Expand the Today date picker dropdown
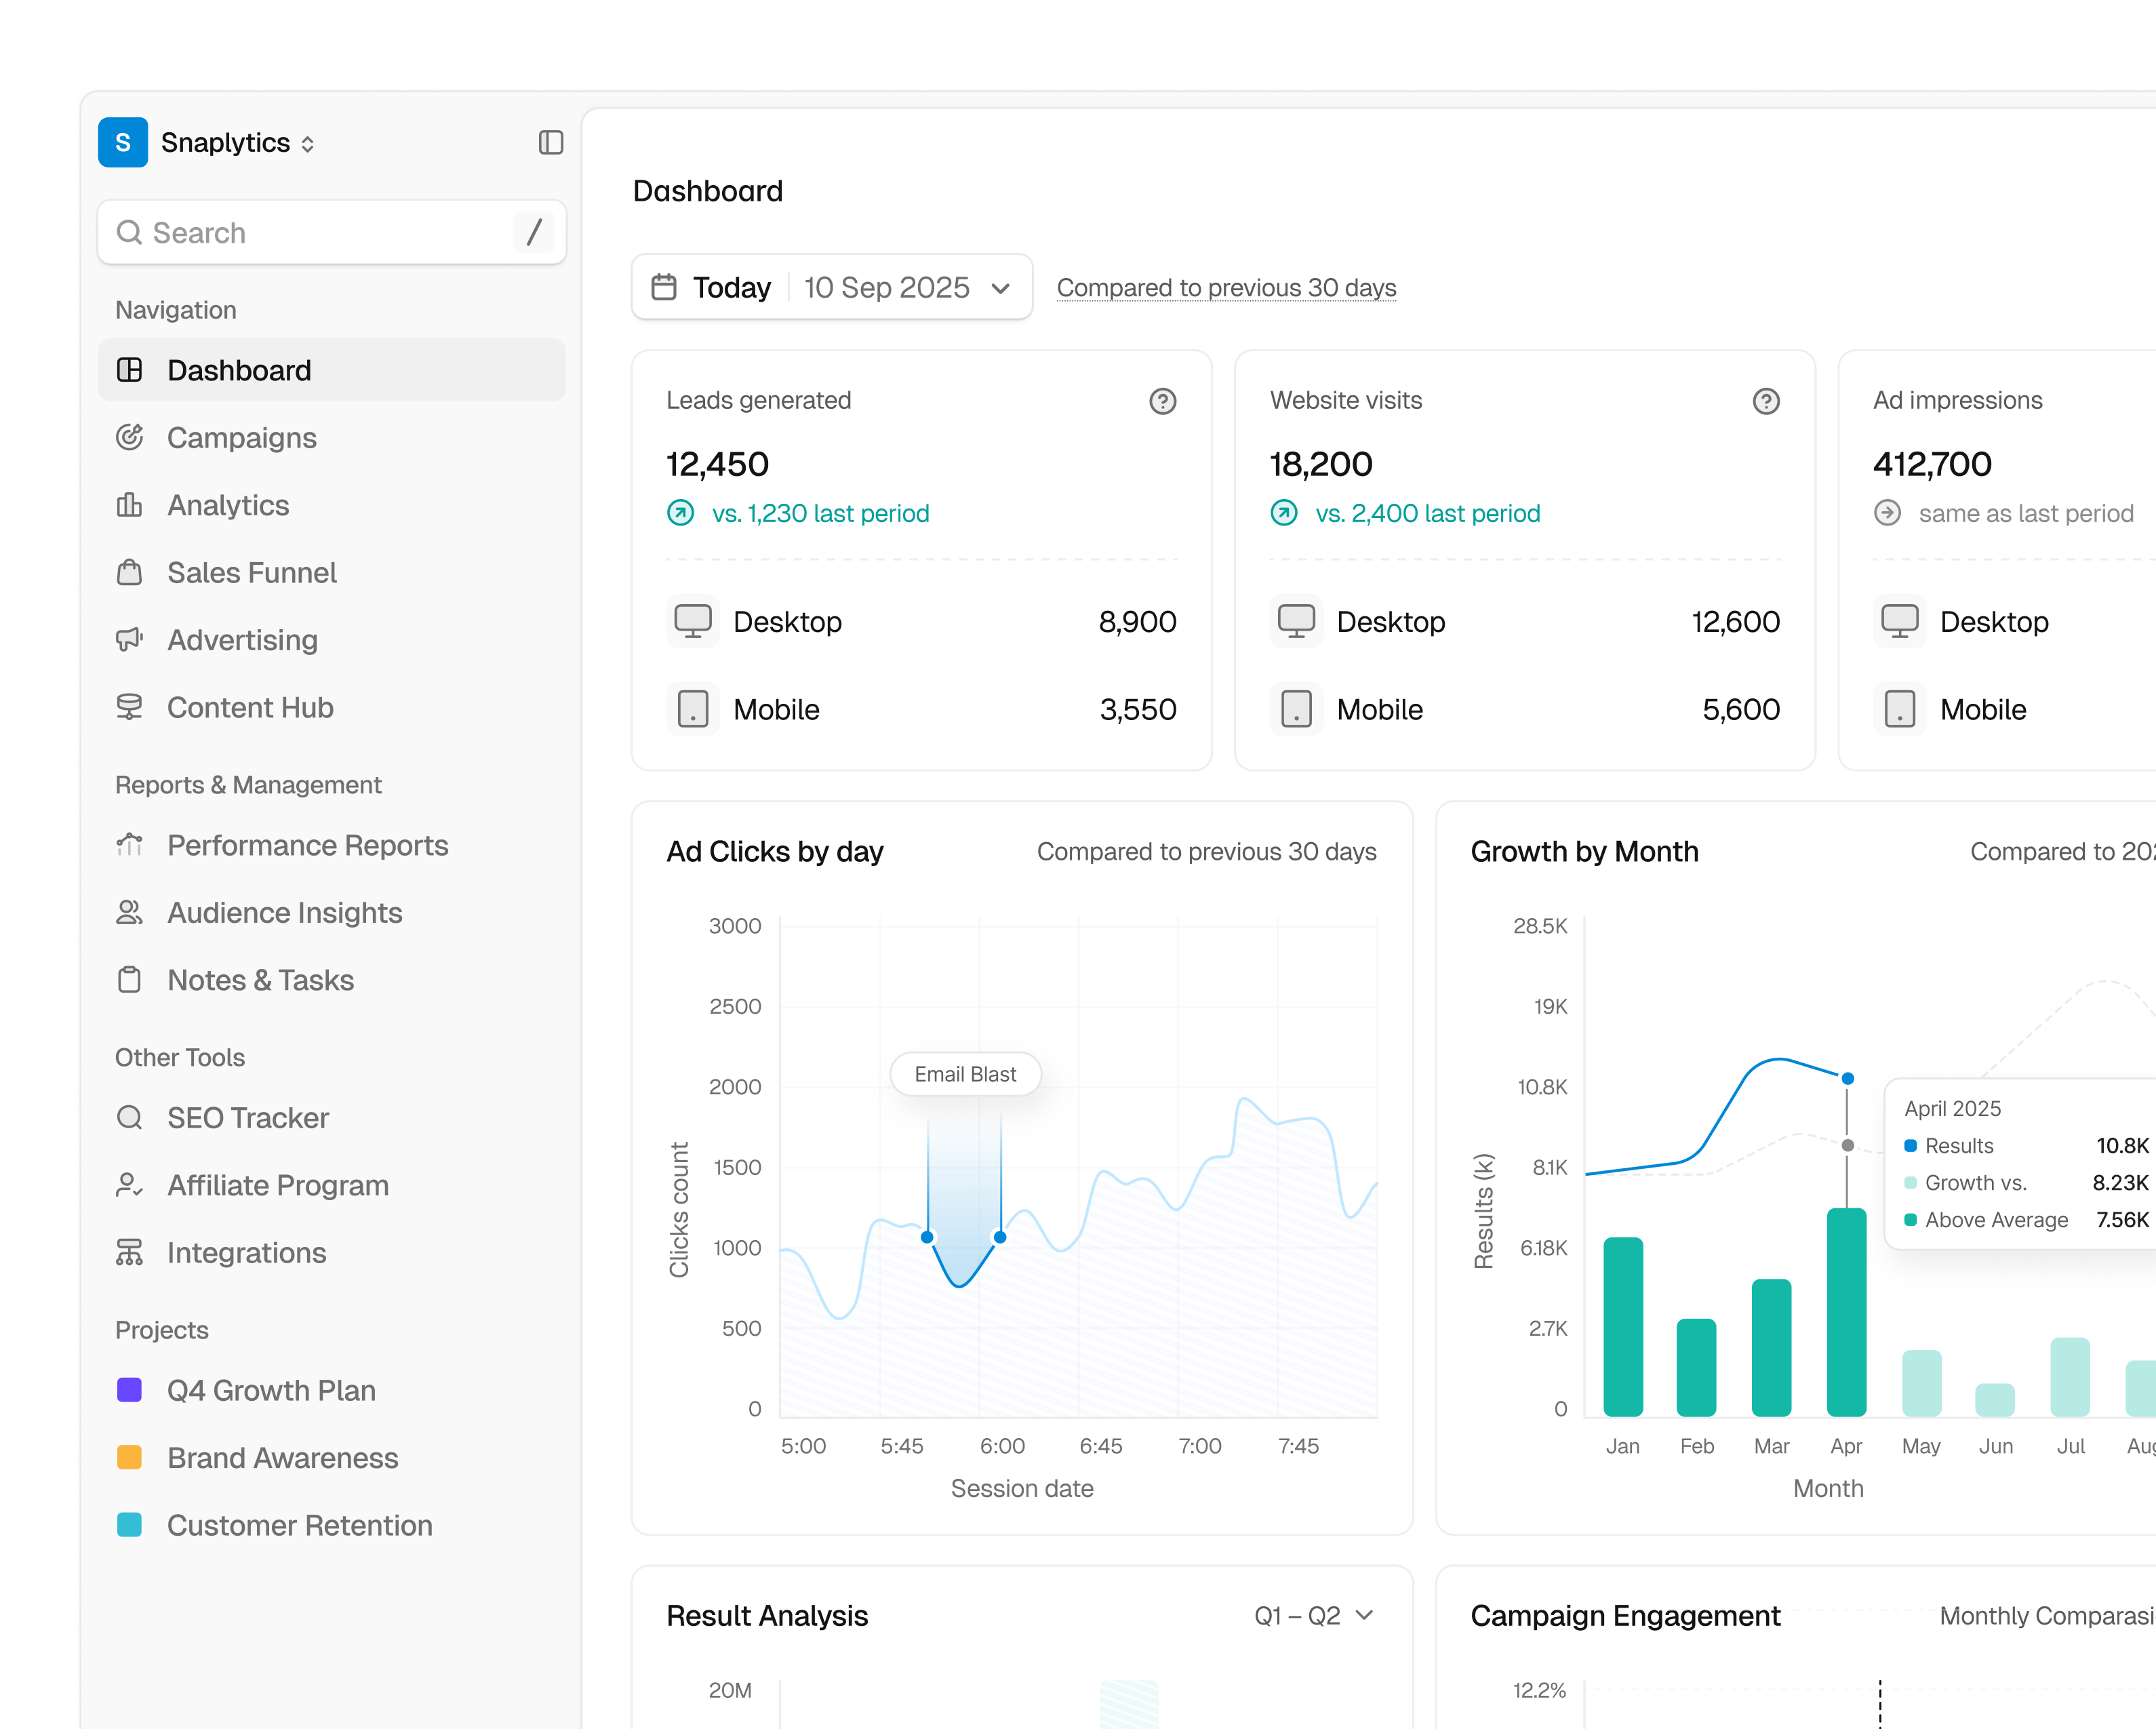The height and width of the screenshot is (1729, 2156). point(832,288)
